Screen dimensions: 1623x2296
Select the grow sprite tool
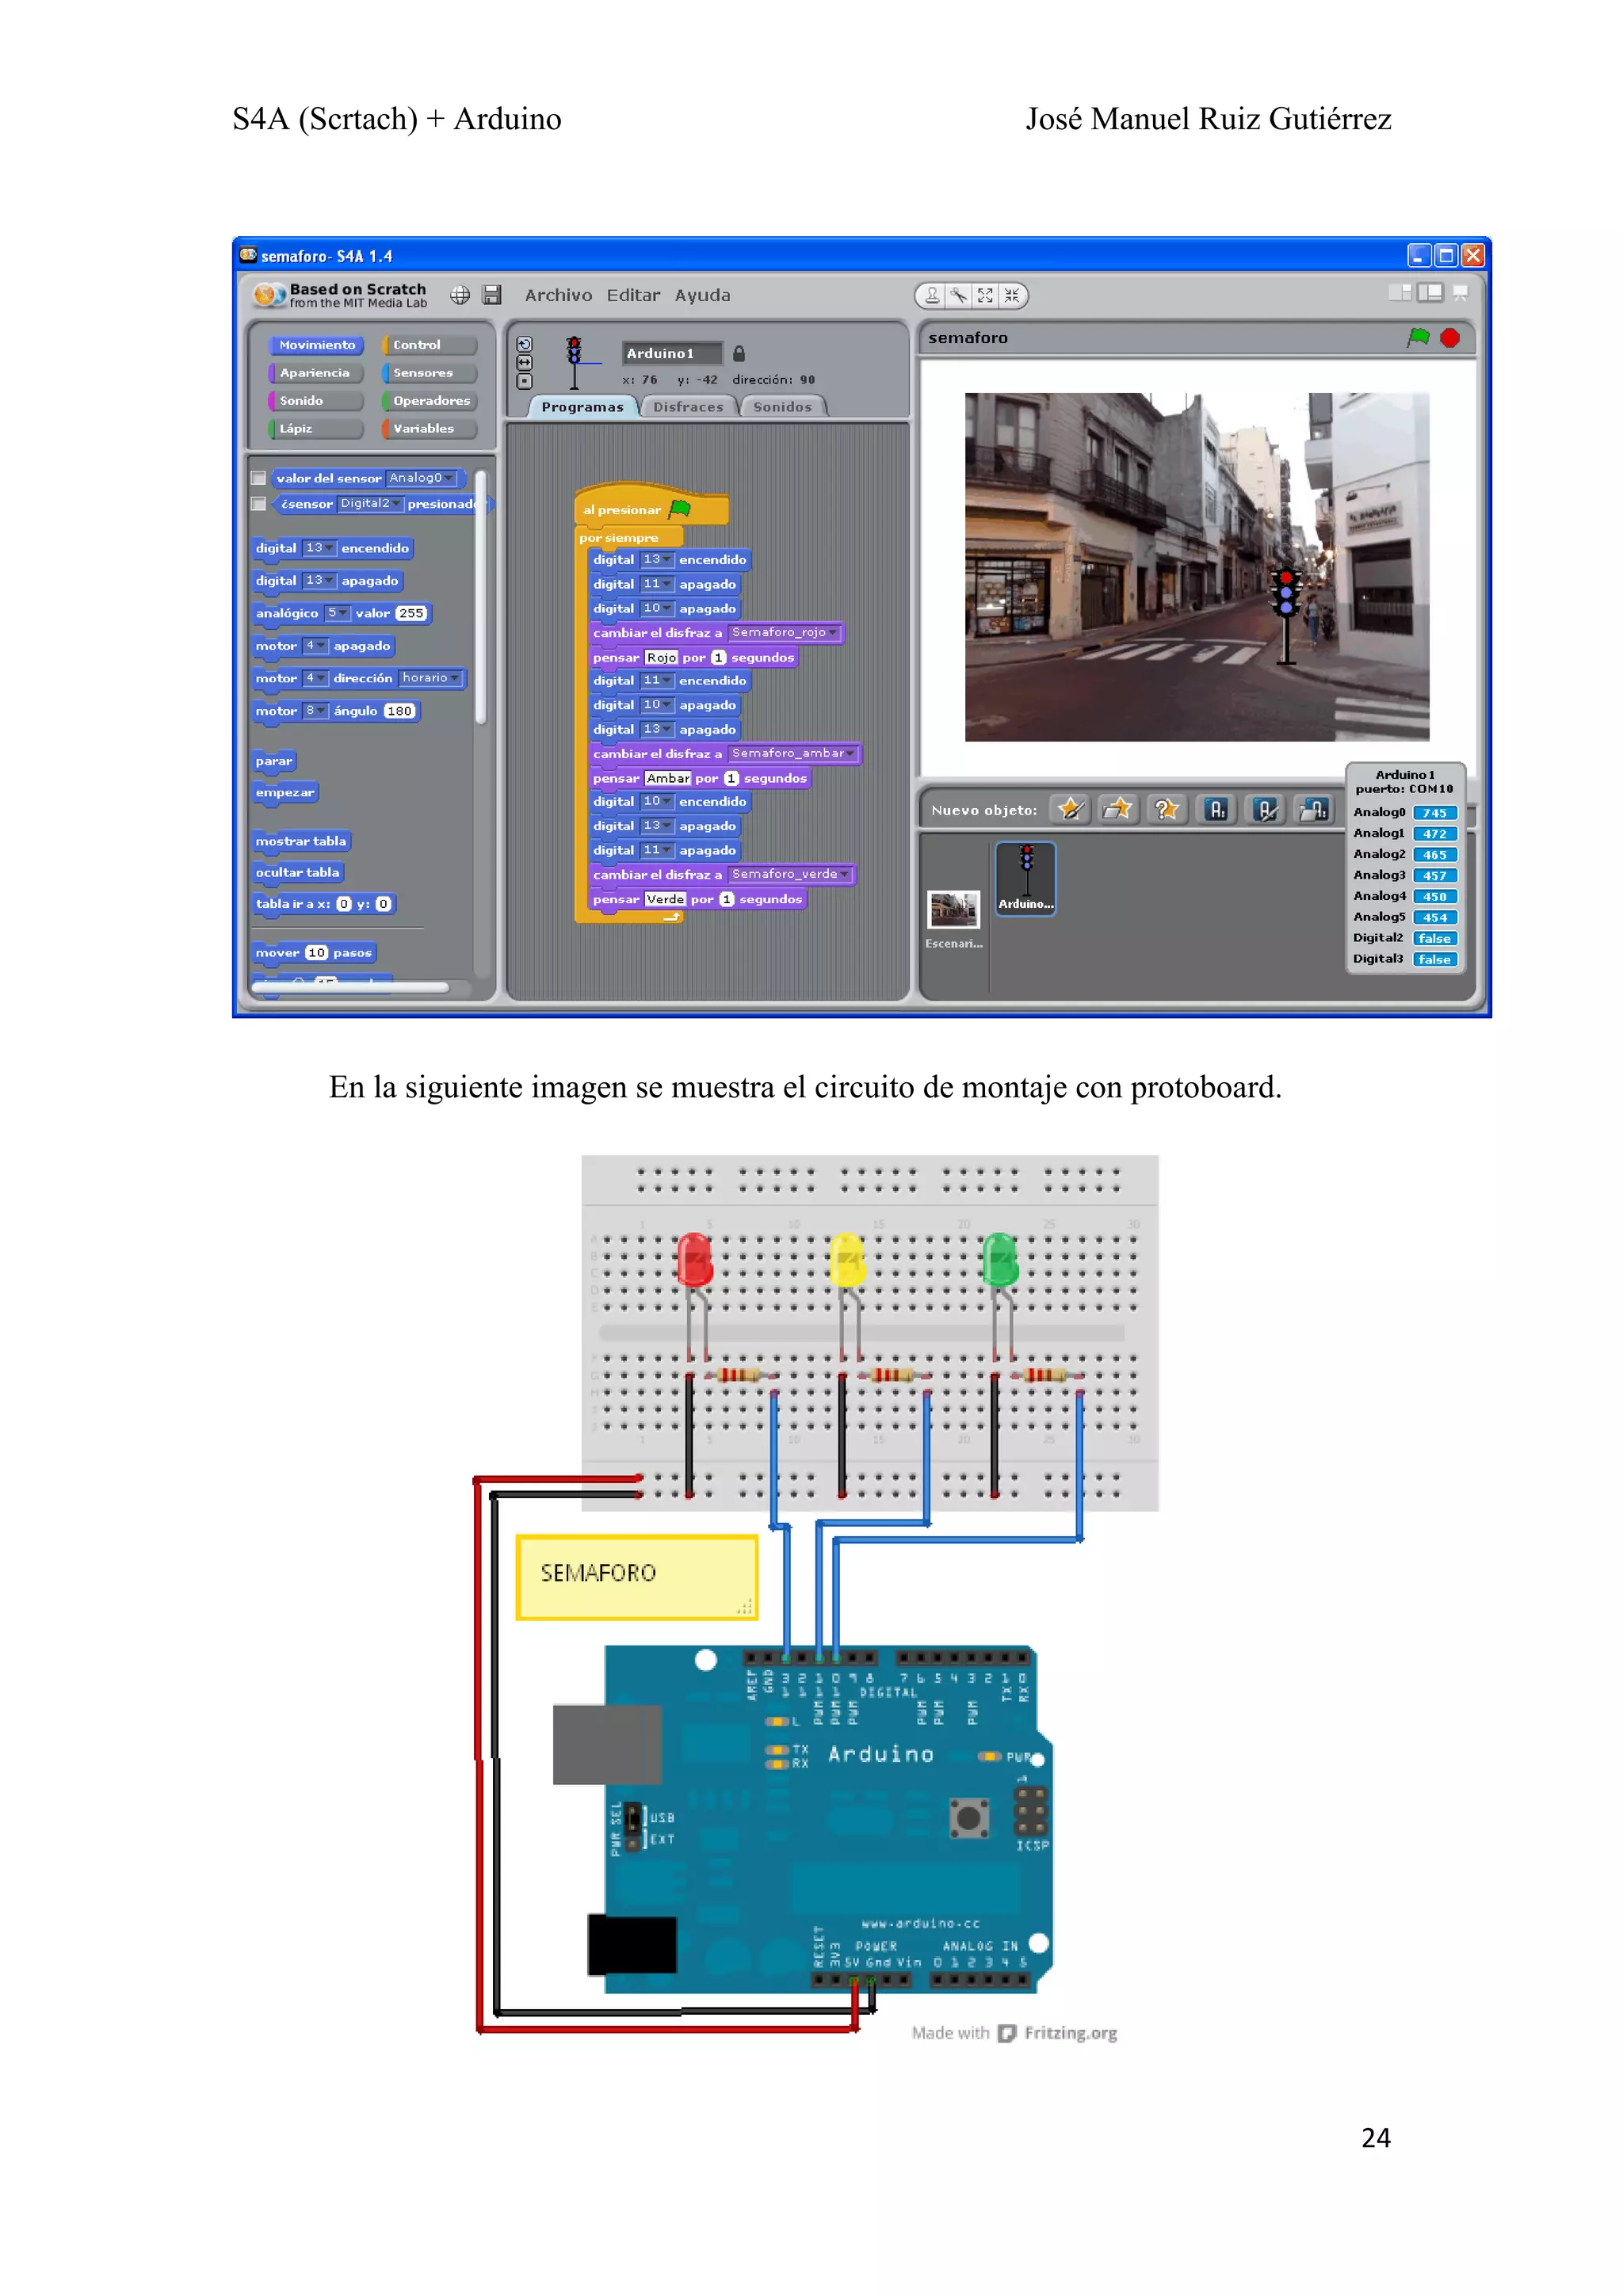click(x=985, y=295)
